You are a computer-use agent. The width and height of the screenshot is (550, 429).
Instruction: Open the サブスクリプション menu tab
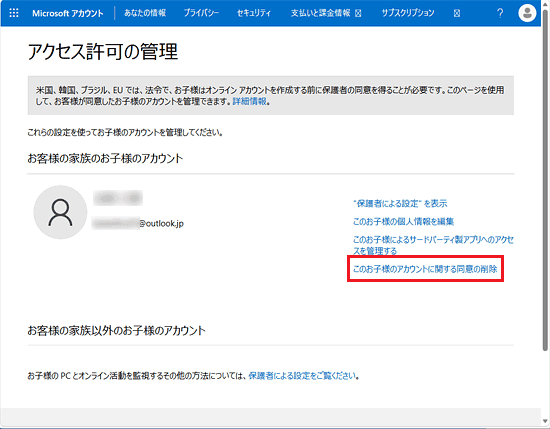pos(408,13)
